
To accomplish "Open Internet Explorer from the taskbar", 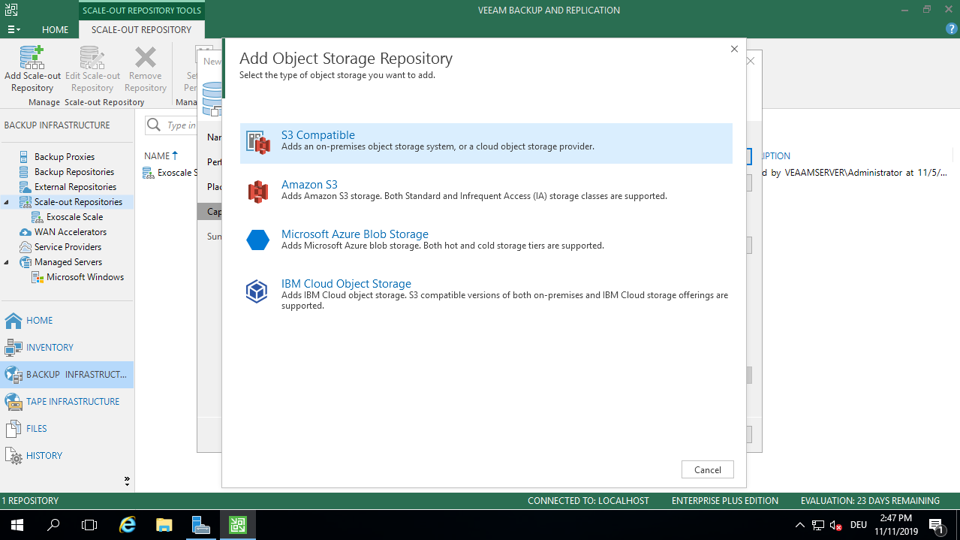I will [127, 525].
